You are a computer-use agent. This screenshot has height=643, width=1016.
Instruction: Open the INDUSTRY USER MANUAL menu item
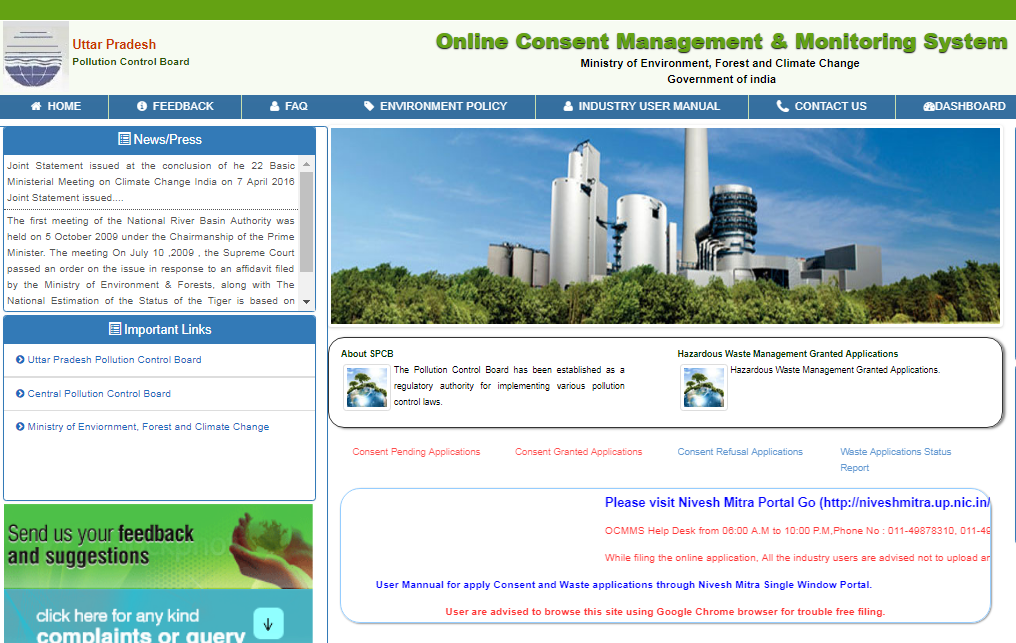pyautogui.click(x=641, y=106)
